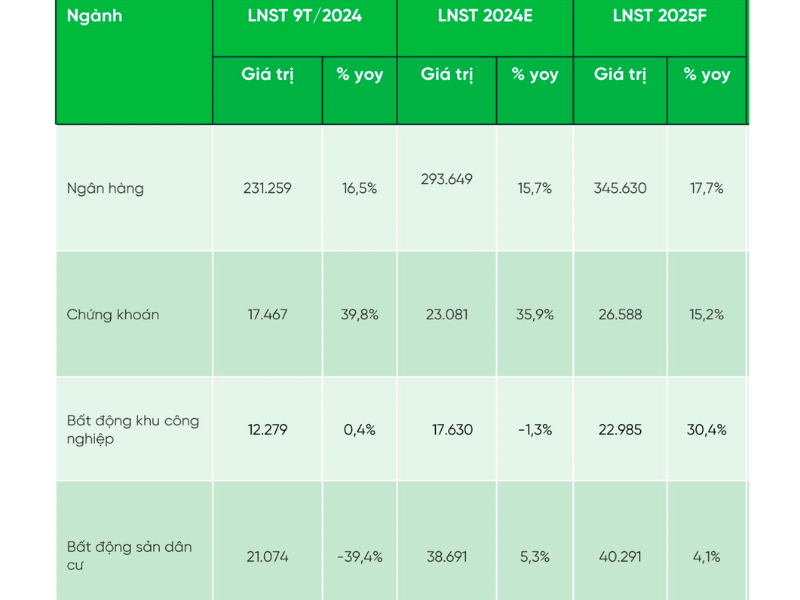
Task: Select the 345.630 value cell
Action: click(x=620, y=188)
